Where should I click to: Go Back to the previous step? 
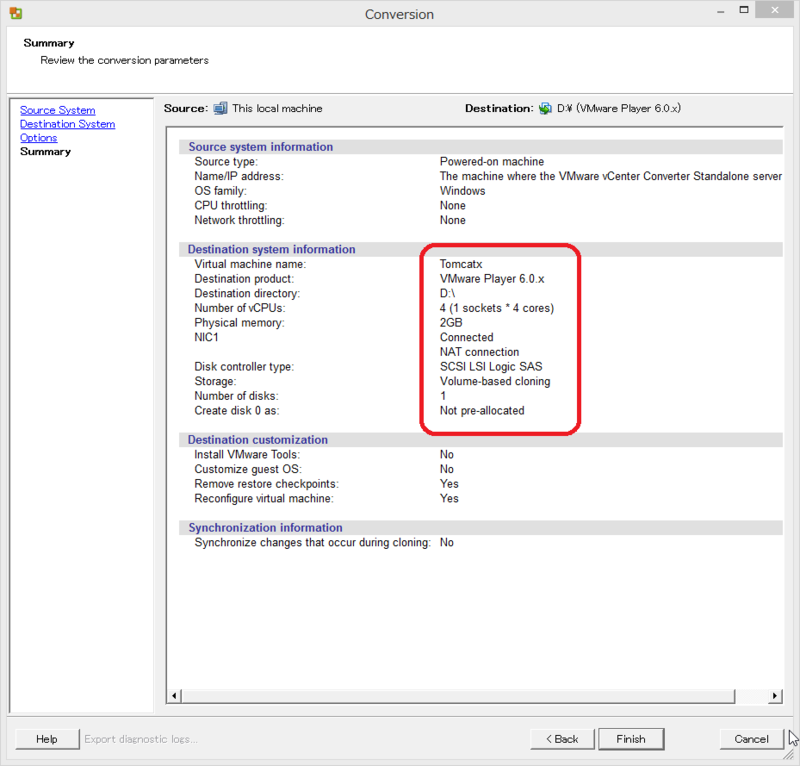562,739
